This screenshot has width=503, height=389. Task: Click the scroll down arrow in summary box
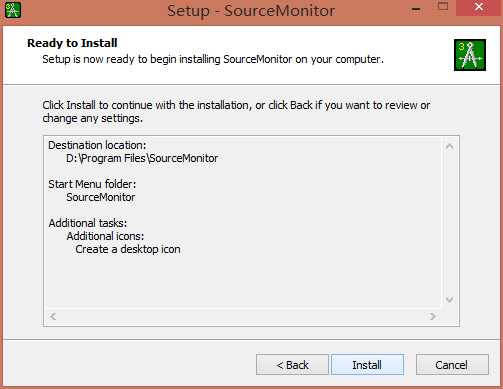pos(449,300)
